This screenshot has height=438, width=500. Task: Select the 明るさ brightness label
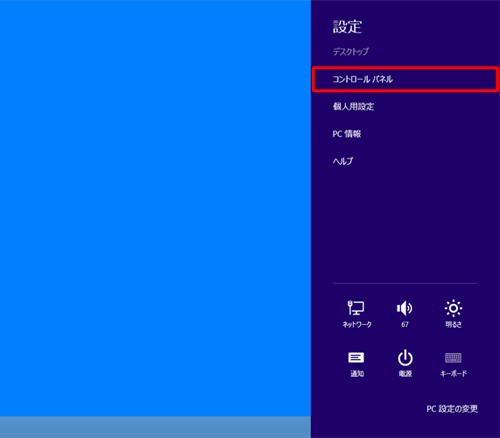pyautogui.click(x=454, y=324)
